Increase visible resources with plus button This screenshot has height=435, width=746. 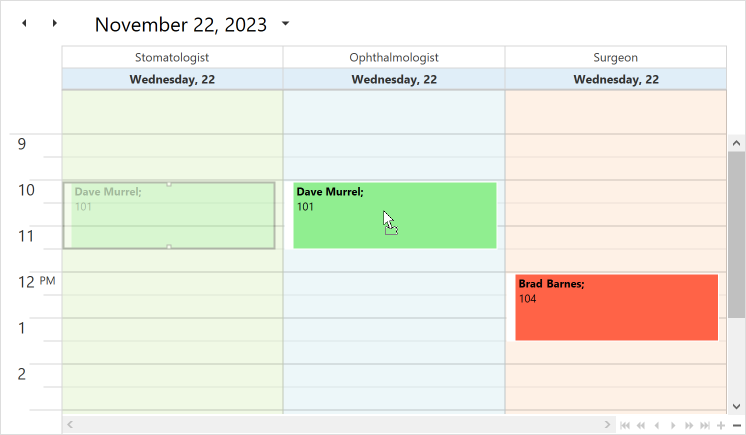click(721, 425)
